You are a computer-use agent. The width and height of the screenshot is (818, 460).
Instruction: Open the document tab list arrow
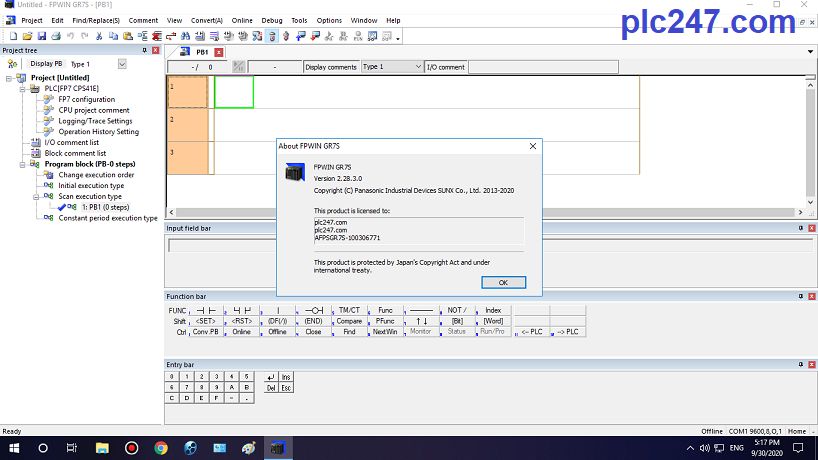810,52
